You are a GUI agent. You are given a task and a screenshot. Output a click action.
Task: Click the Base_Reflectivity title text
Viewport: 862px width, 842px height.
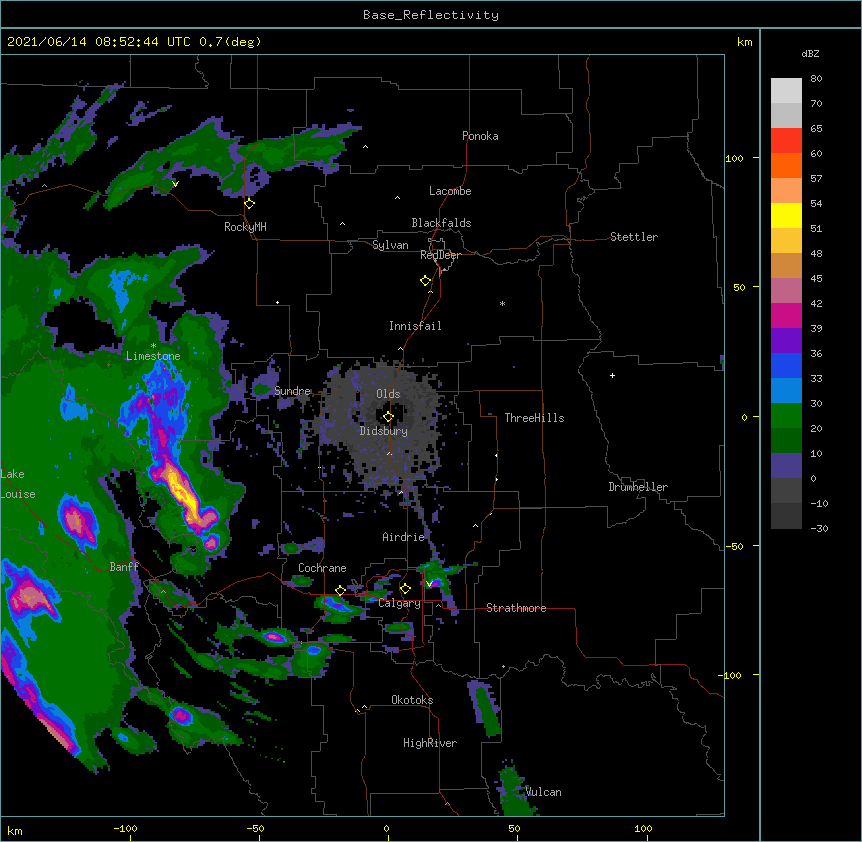[x=431, y=15]
